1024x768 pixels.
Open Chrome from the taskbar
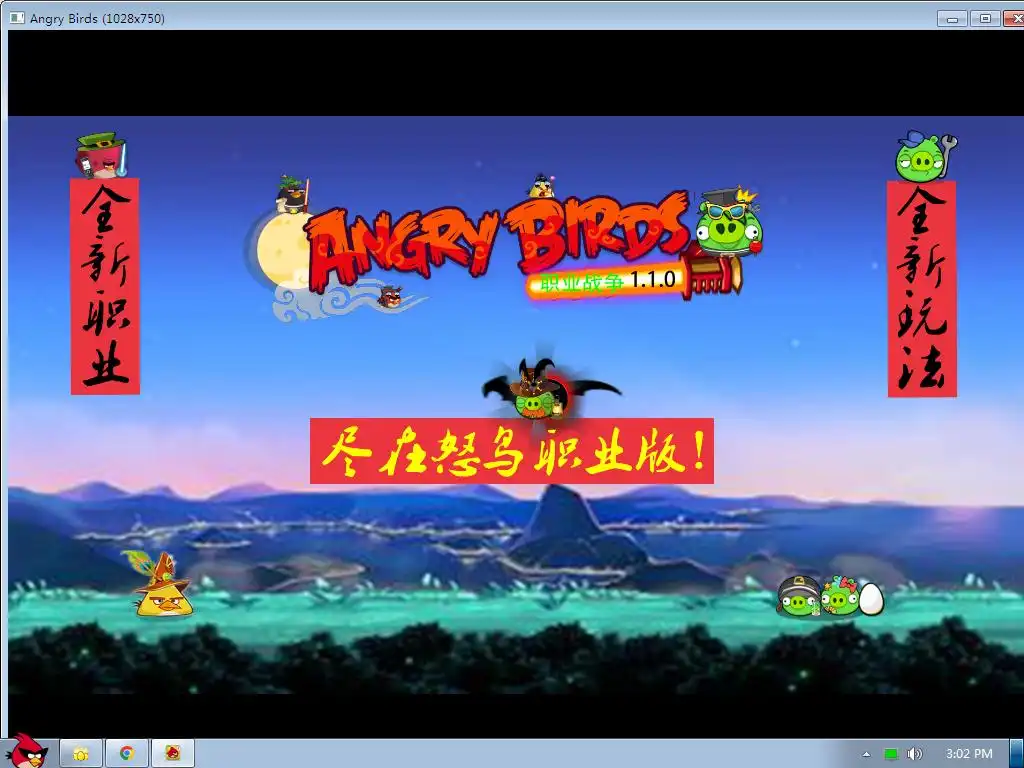pos(127,754)
